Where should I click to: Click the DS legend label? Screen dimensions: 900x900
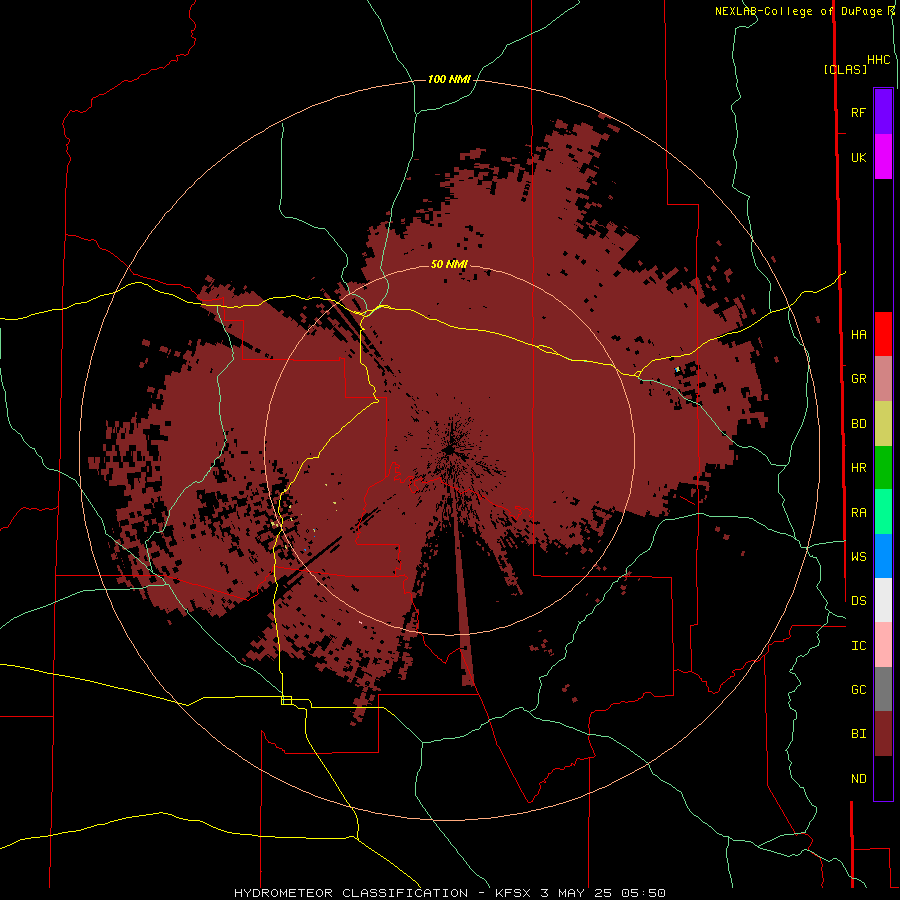pyautogui.click(x=858, y=600)
